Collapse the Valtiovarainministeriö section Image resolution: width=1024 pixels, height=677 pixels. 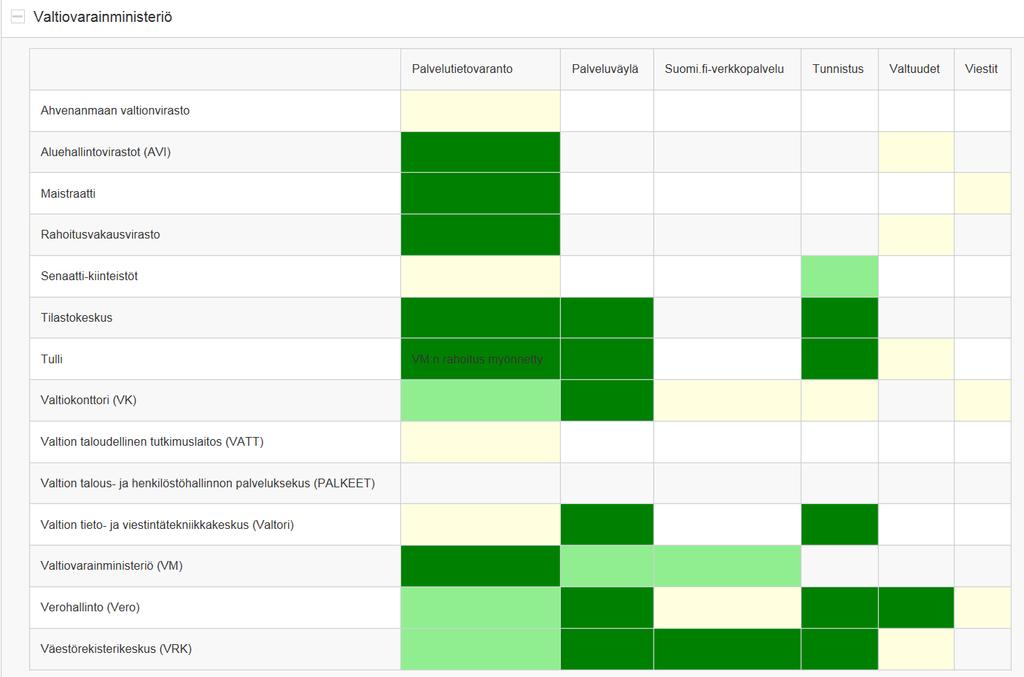coord(18,17)
